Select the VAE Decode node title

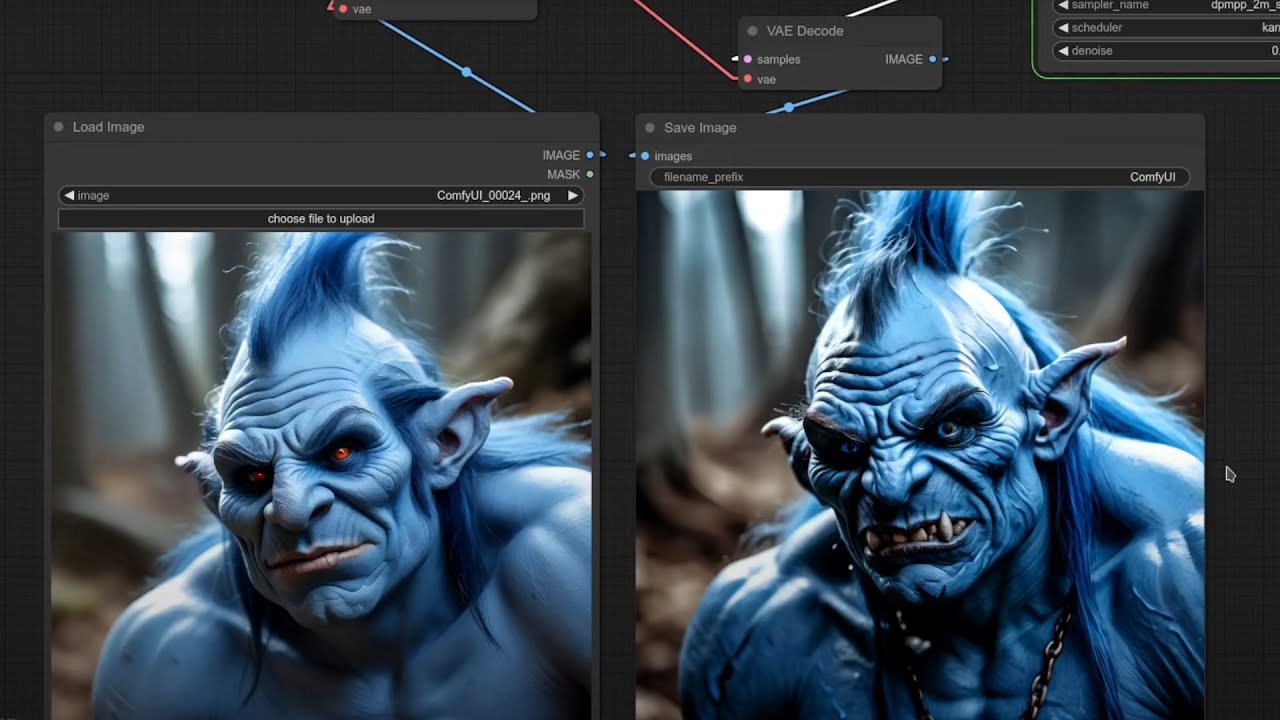805,31
